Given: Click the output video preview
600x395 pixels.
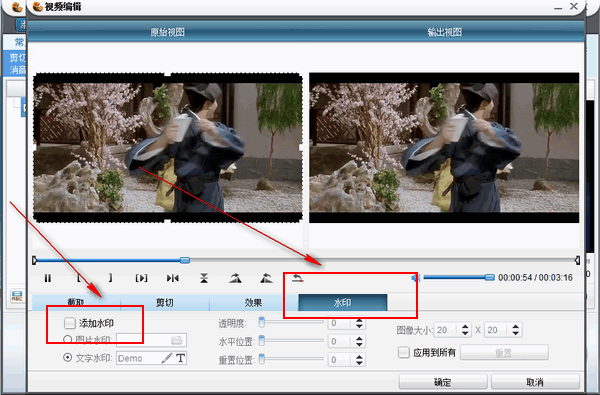Looking at the screenshot, I should tap(444, 147).
